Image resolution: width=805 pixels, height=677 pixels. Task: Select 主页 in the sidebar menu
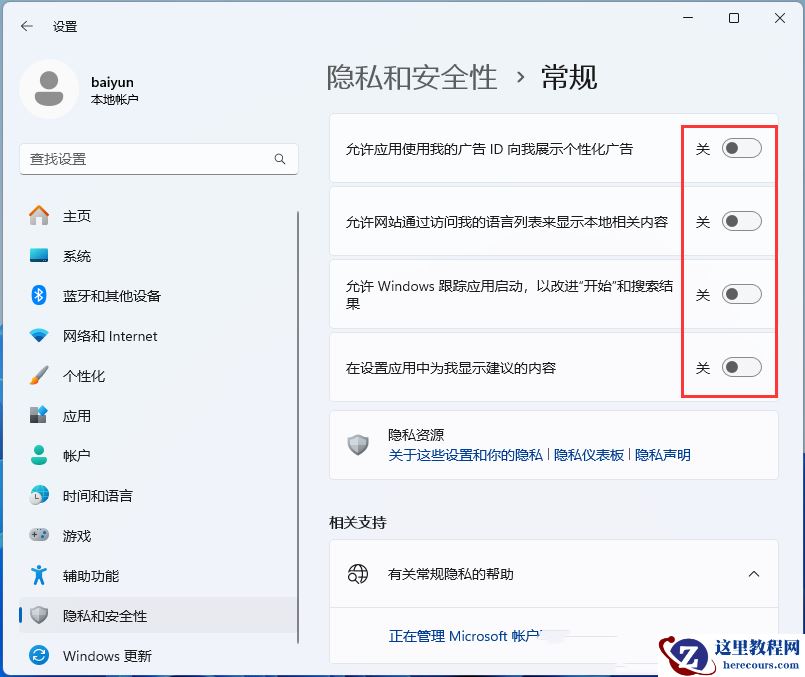tap(77, 216)
